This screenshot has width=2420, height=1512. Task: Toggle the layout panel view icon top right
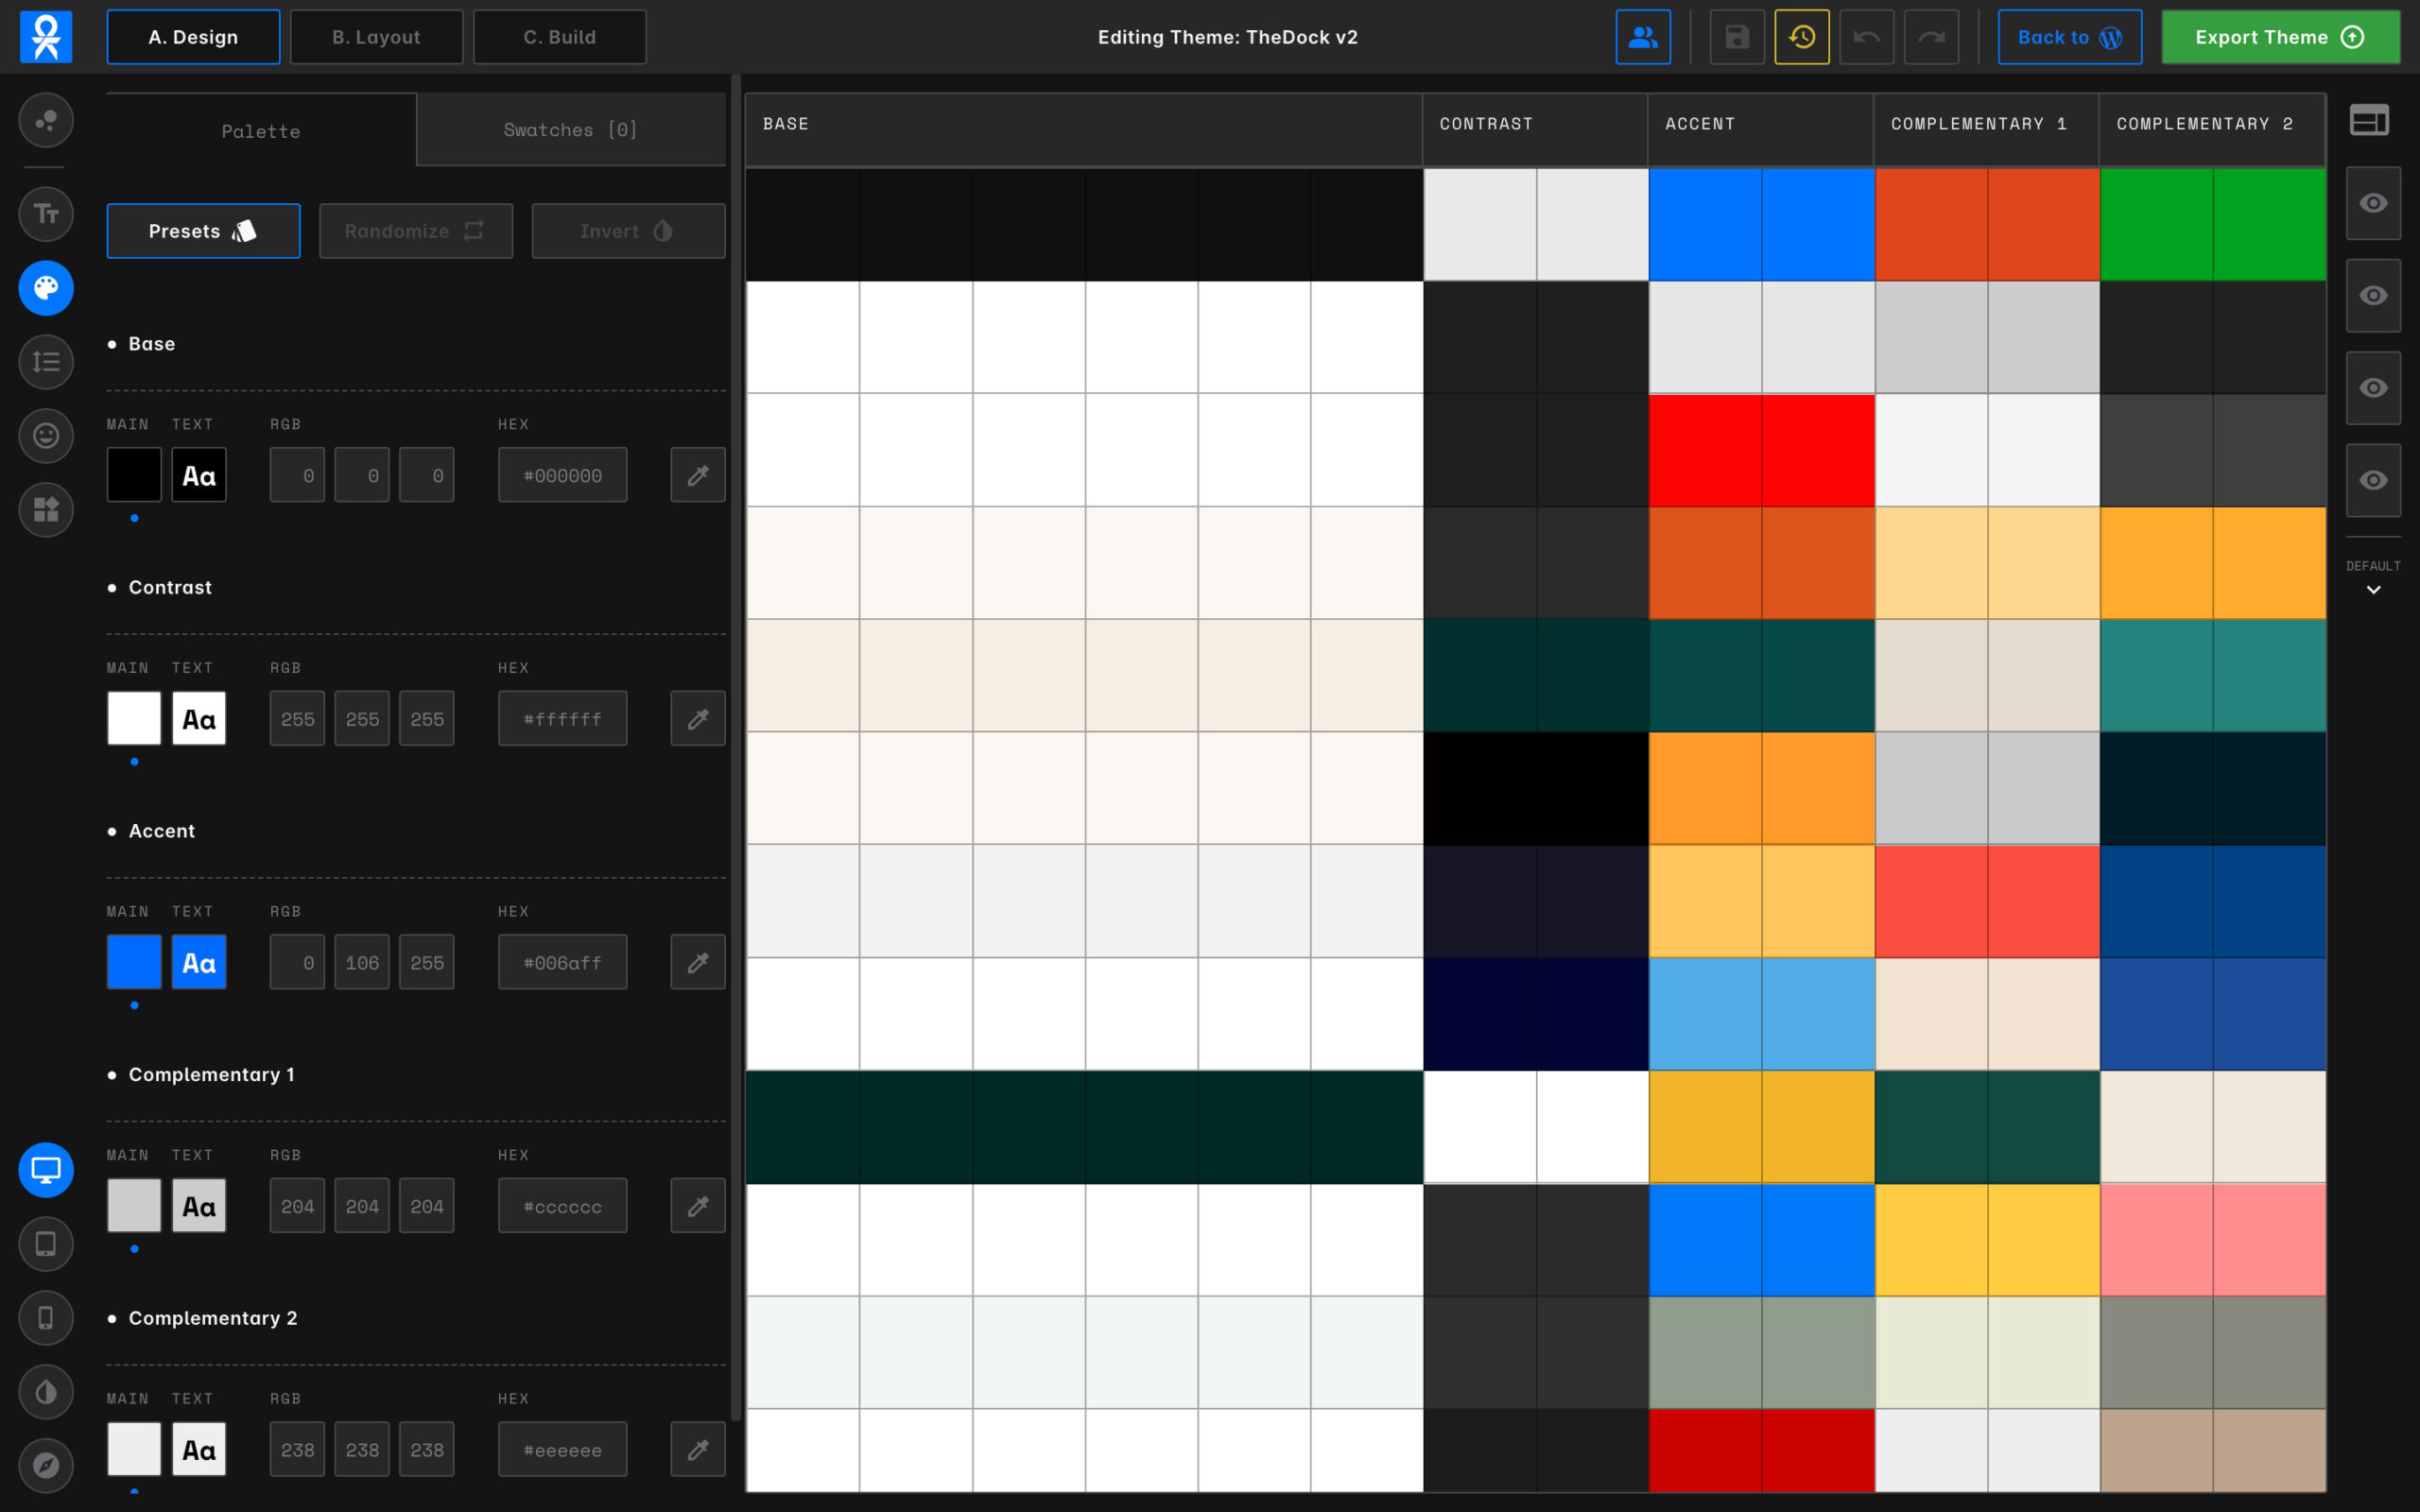(2369, 121)
